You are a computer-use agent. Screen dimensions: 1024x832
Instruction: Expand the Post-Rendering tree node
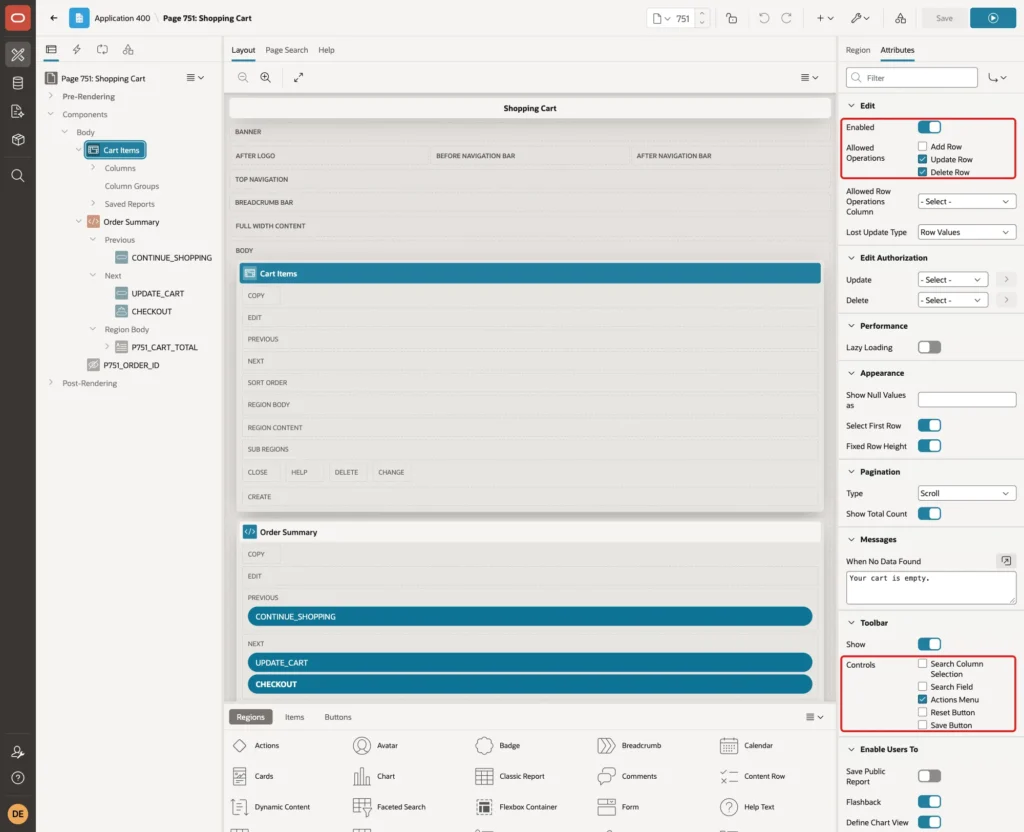tap(50, 383)
